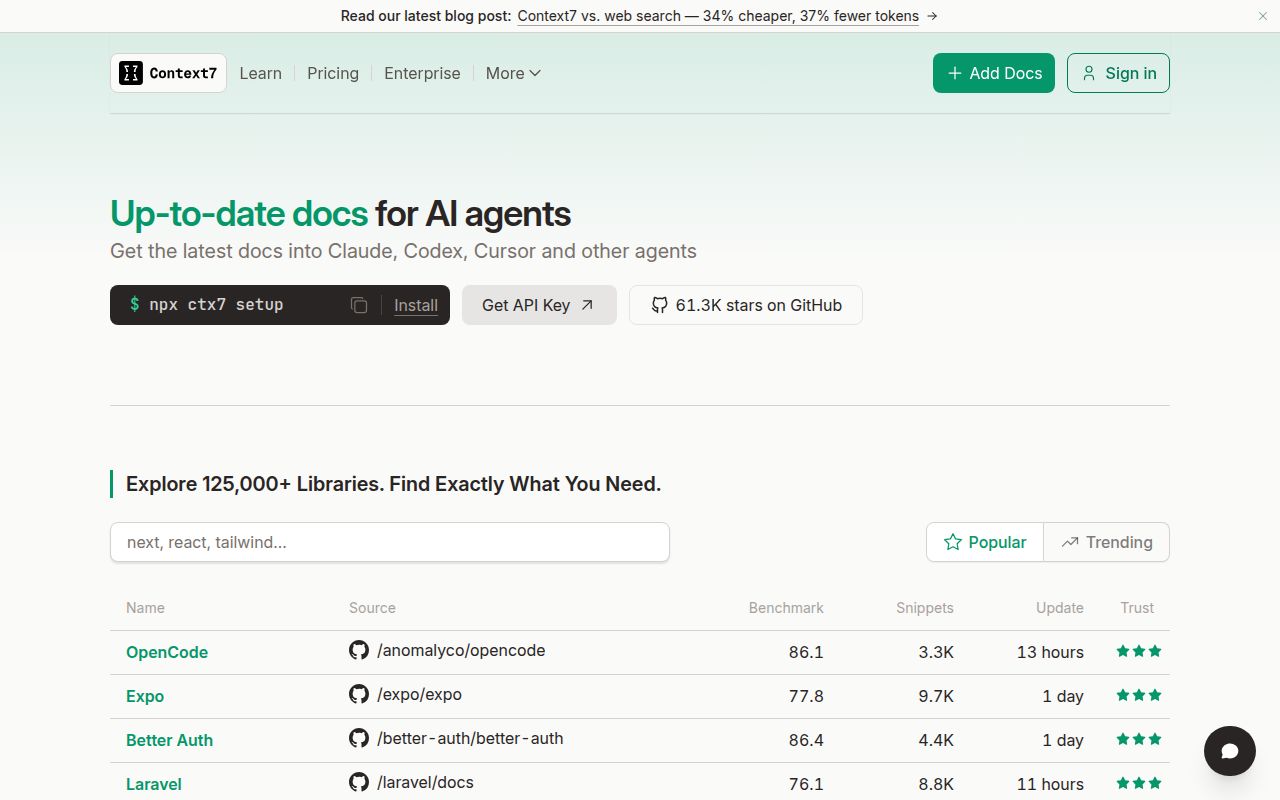Click the Context7 logo icon
The width and height of the screenshot is (1280, 800).
click(131, 73)
